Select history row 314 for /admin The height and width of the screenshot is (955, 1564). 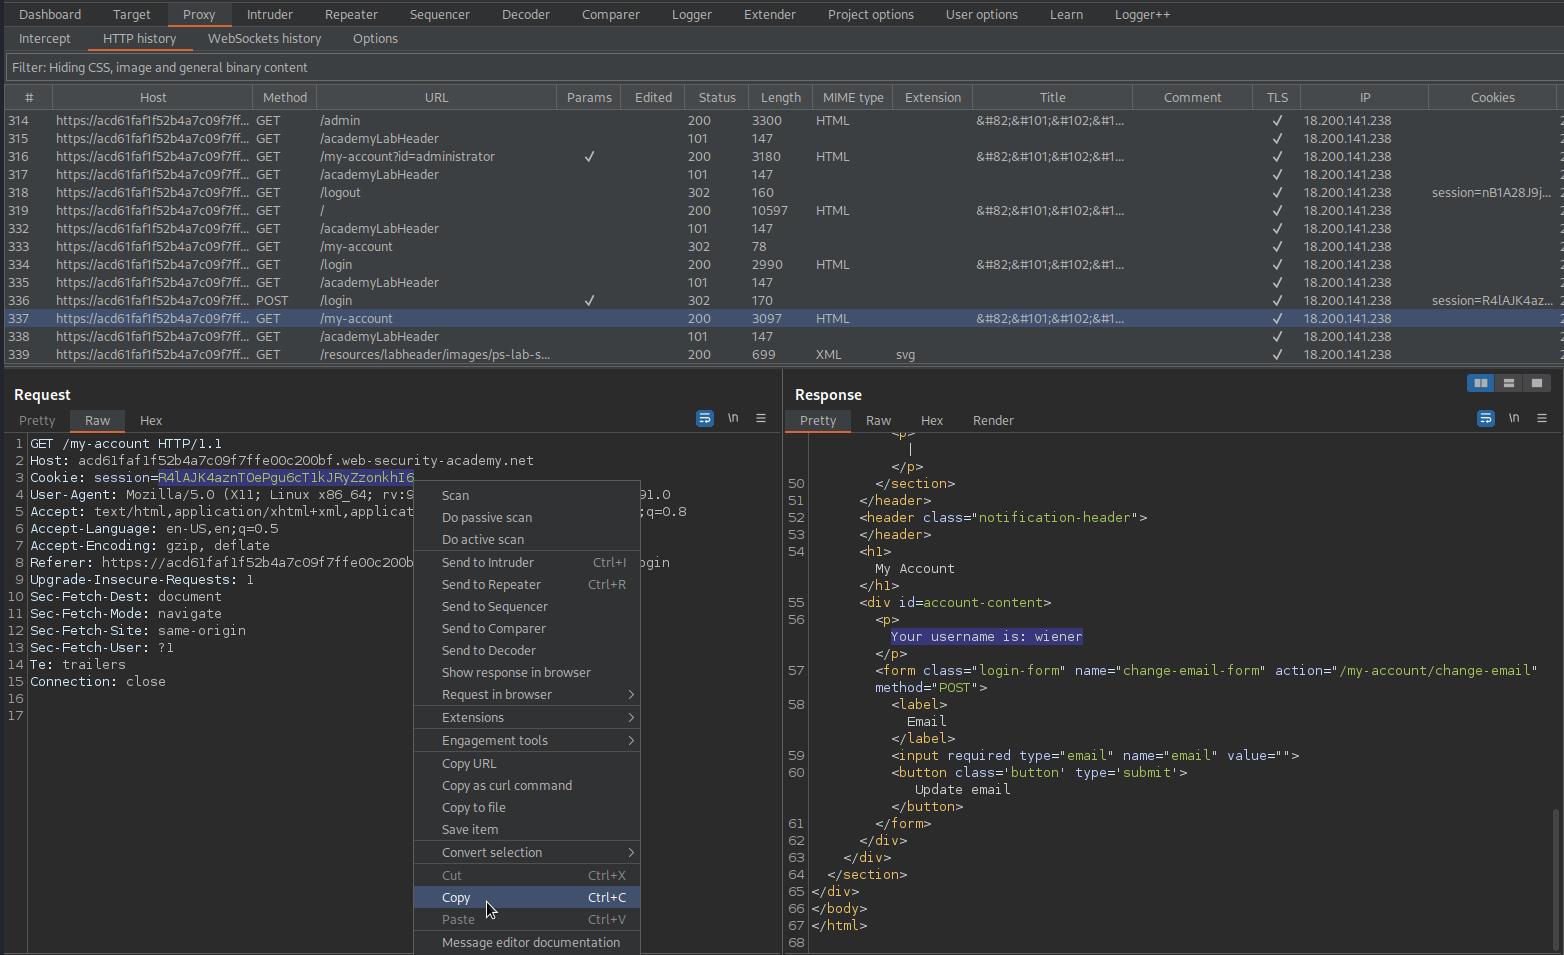(784, 120)
